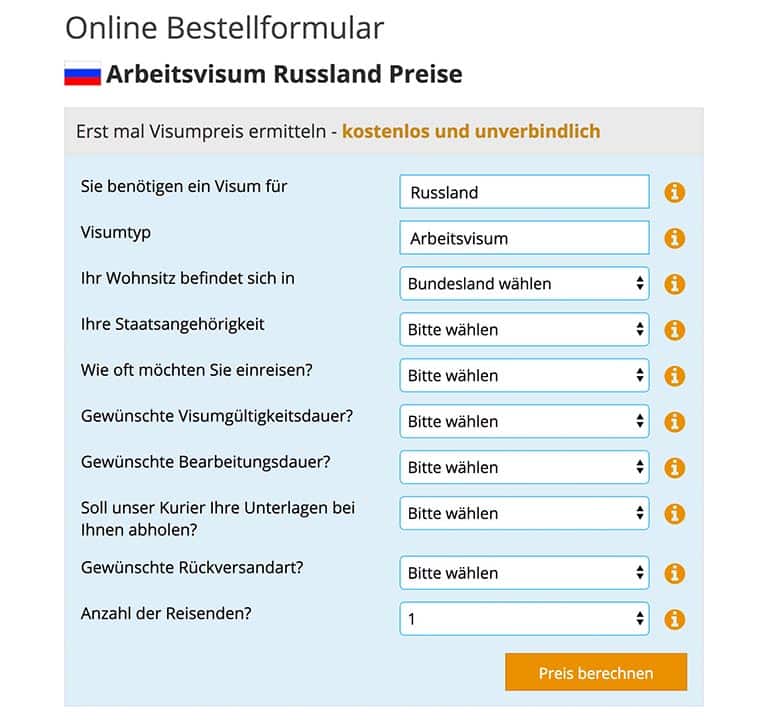This screenshot has width=780, height=722.
Task: Show info icon for Kurier abholen row
Action: (x=675, y=514)
